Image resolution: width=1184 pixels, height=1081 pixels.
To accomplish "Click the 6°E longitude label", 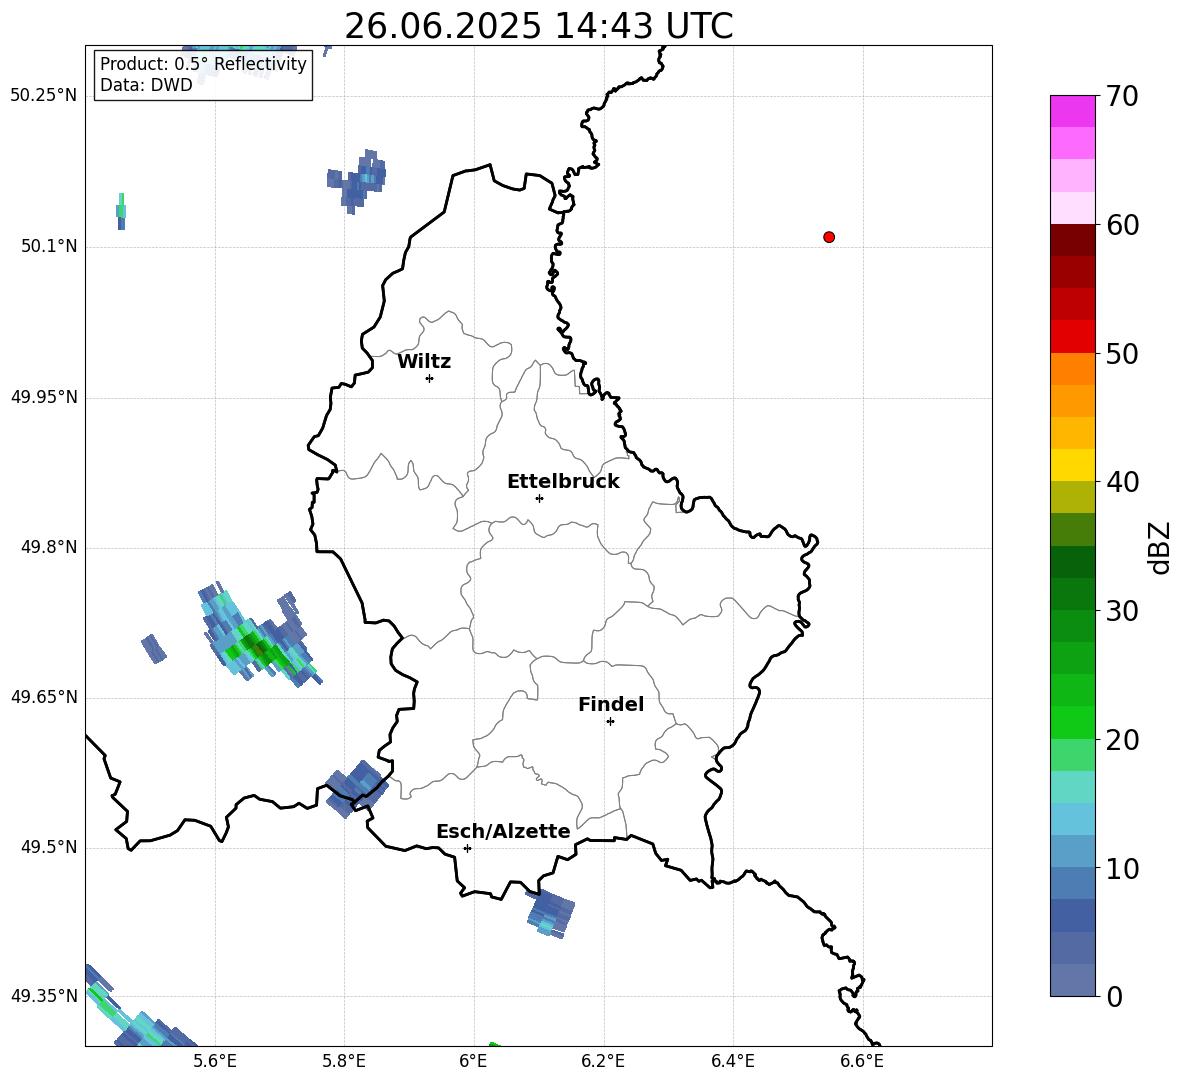I will [473, 1061].
